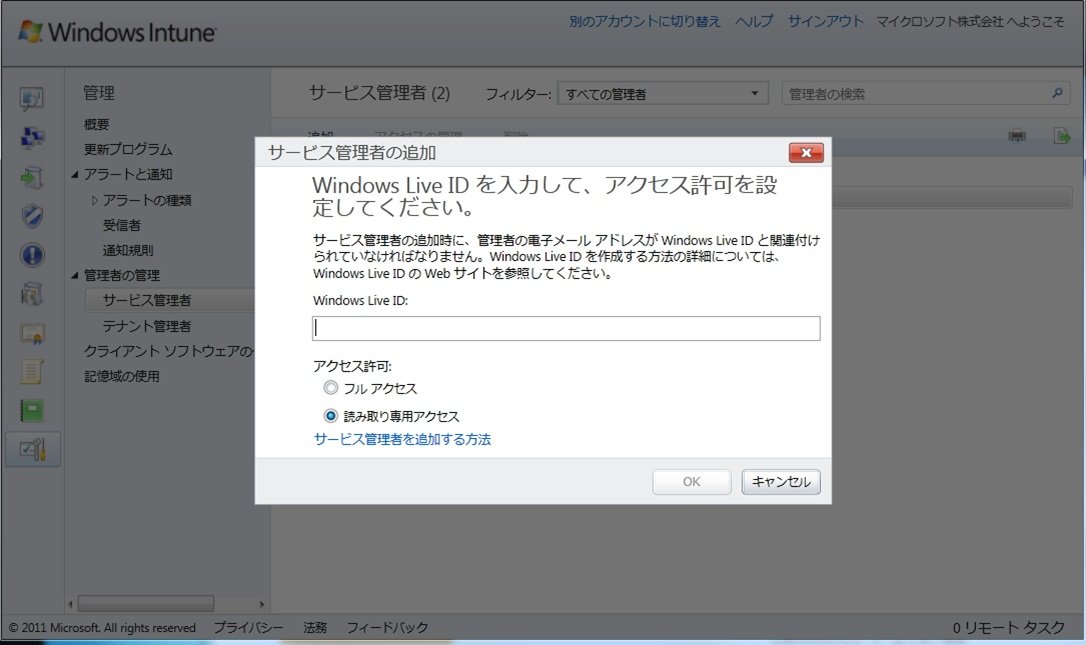This screenshot has width=1086, height=645.
Task: Expand the アラートの種類 tree node
Action: click(x=94, y=200)
